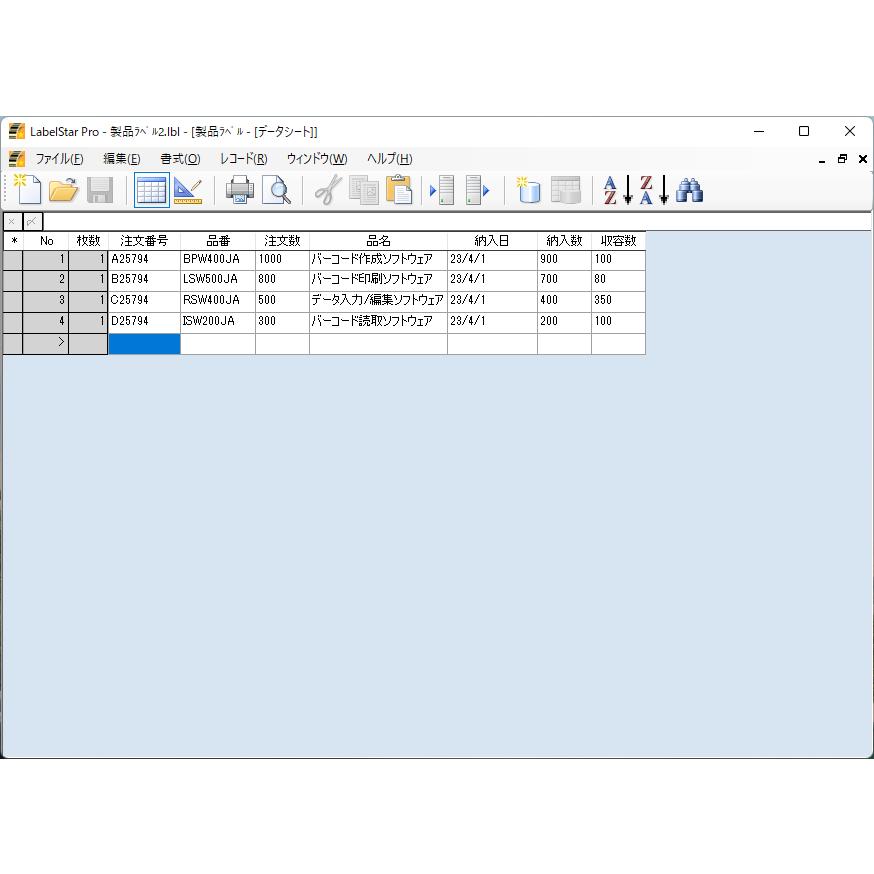This screenshot has height=874, width=874.
Task: Paste clipboard contents
Action: click(x=399, y=190)
